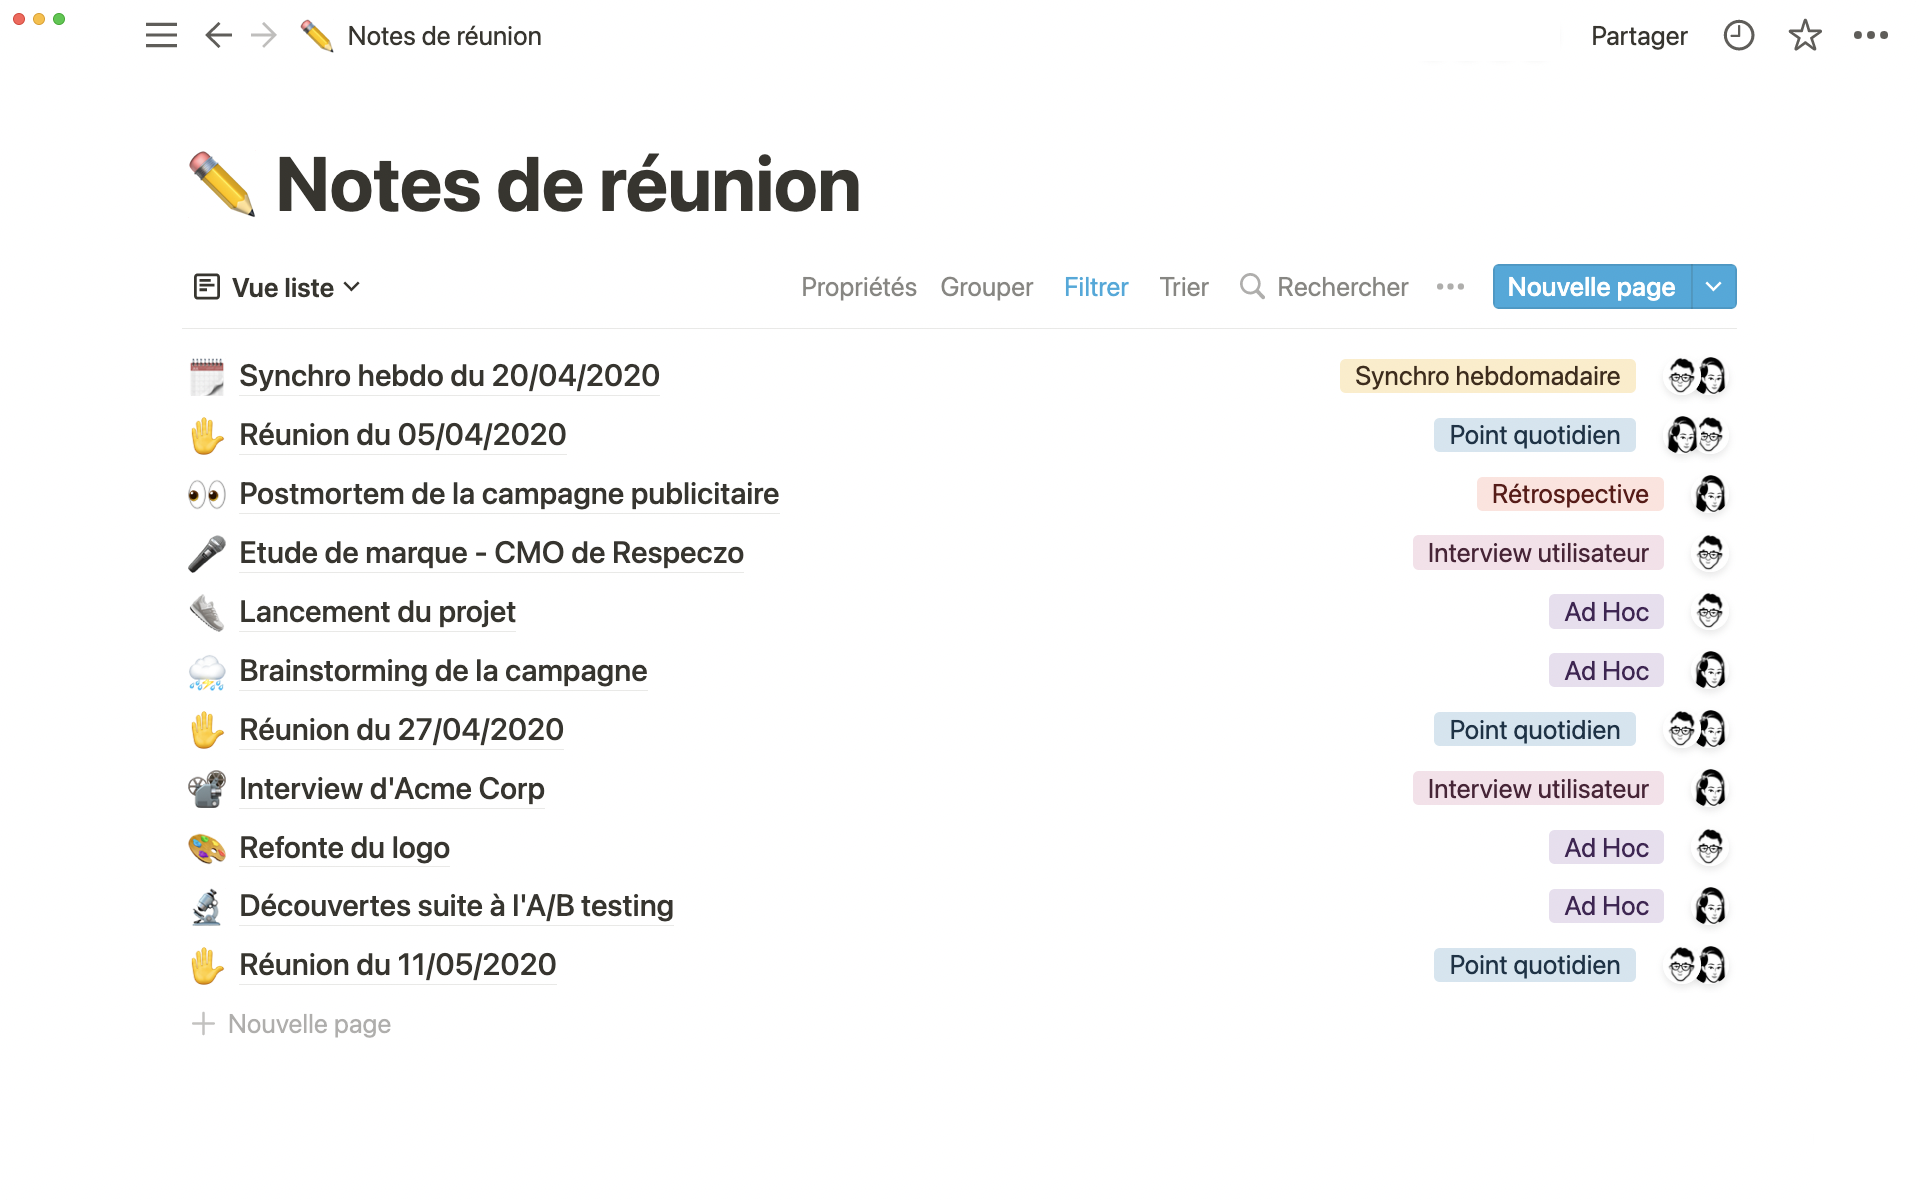Click microphone icon of Etude de marque
The height and width of the screenshot is (1200, 1920).
click(207, 553)
